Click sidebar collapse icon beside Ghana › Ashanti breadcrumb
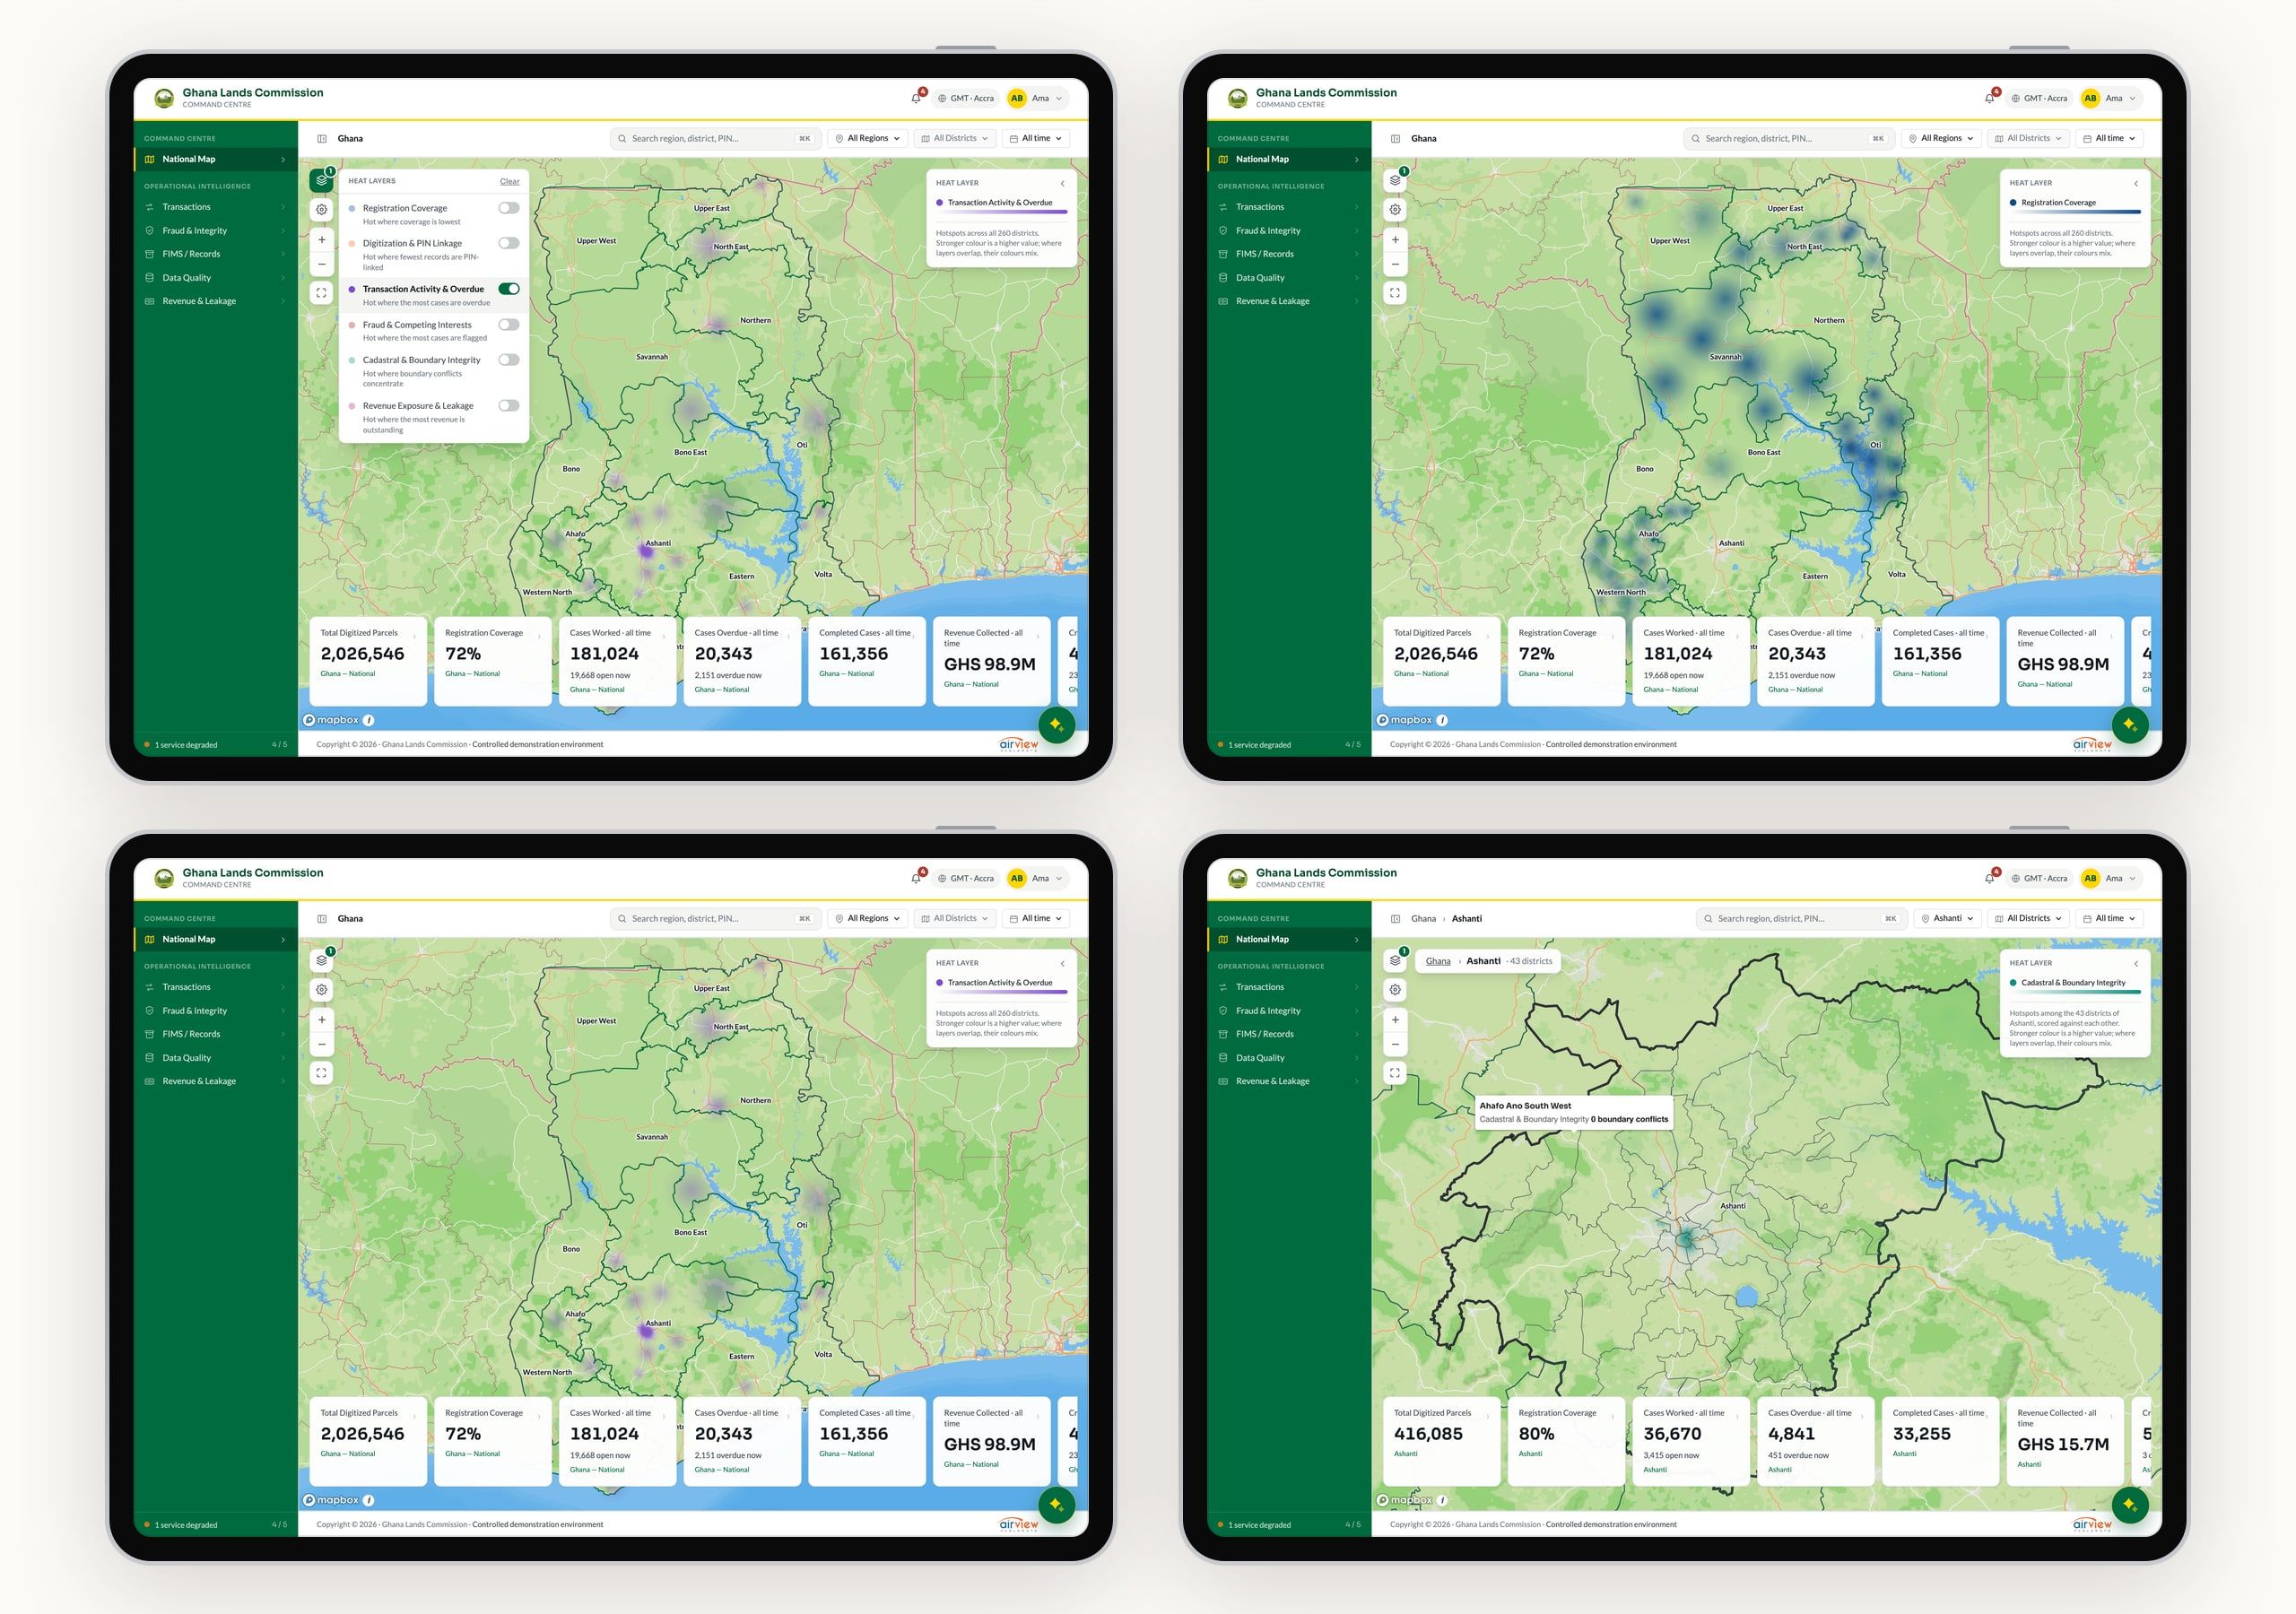2296x1614 pixels. (x=1395, y=918)
